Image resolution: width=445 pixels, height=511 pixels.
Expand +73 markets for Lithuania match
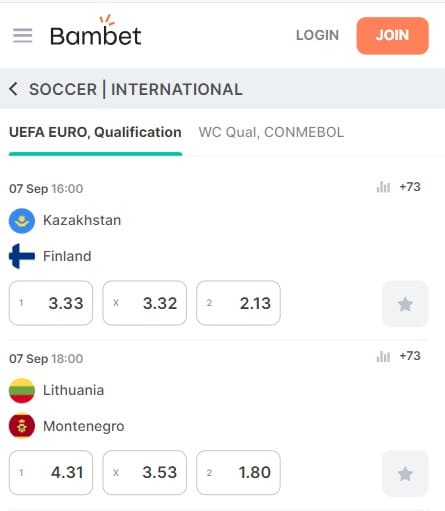click(410, 356)
